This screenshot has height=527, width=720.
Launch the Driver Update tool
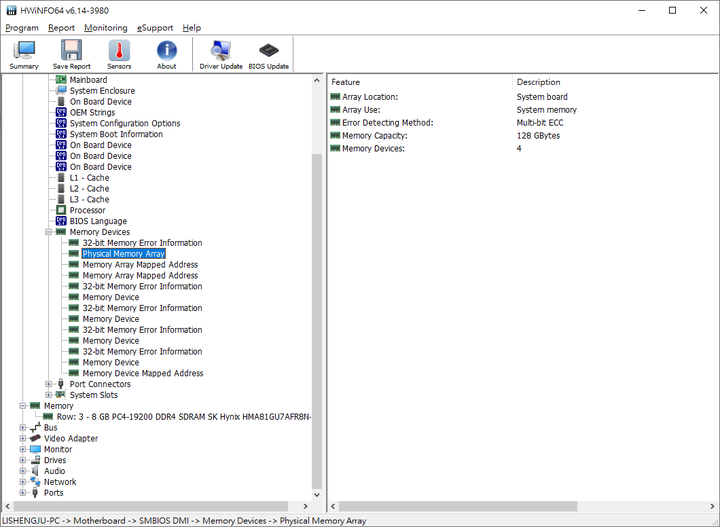click(x=221, y=55)
